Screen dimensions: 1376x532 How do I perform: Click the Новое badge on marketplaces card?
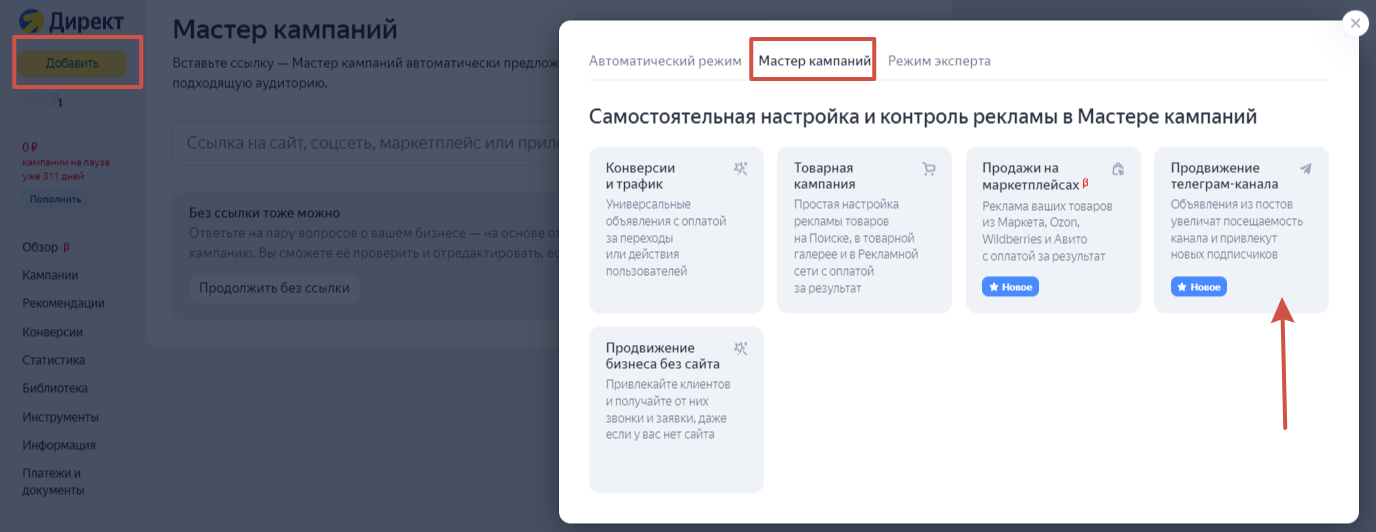[1010, 287]
